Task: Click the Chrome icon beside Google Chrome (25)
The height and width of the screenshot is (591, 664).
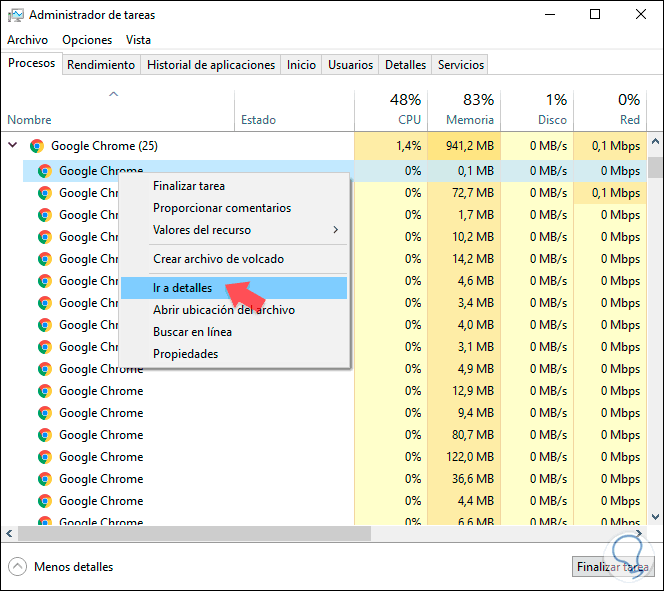Action: pyautogui.click(x=37, y=146)
